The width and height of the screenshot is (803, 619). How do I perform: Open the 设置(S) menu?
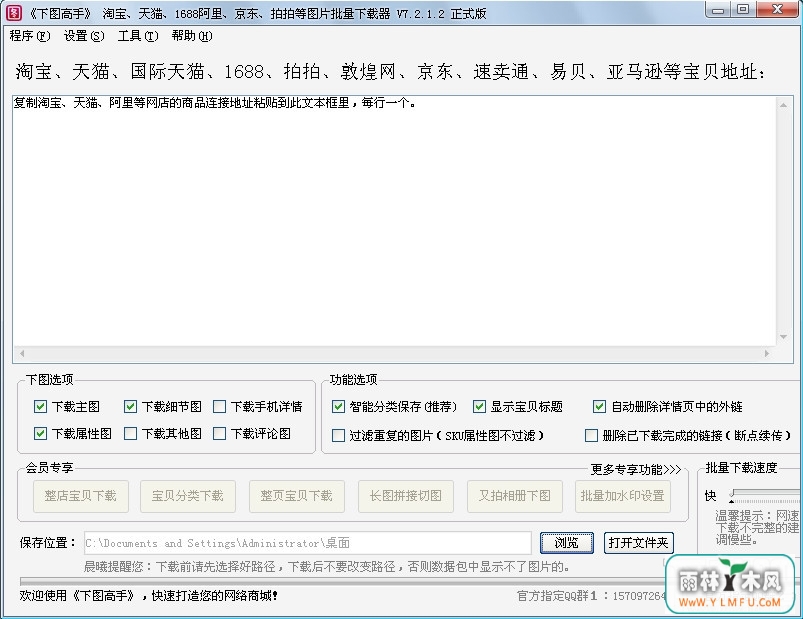84,36
